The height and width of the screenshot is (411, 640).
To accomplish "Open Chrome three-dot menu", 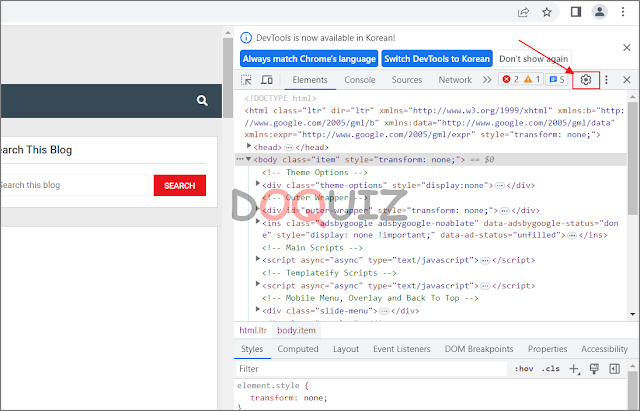I will point(623,12).
